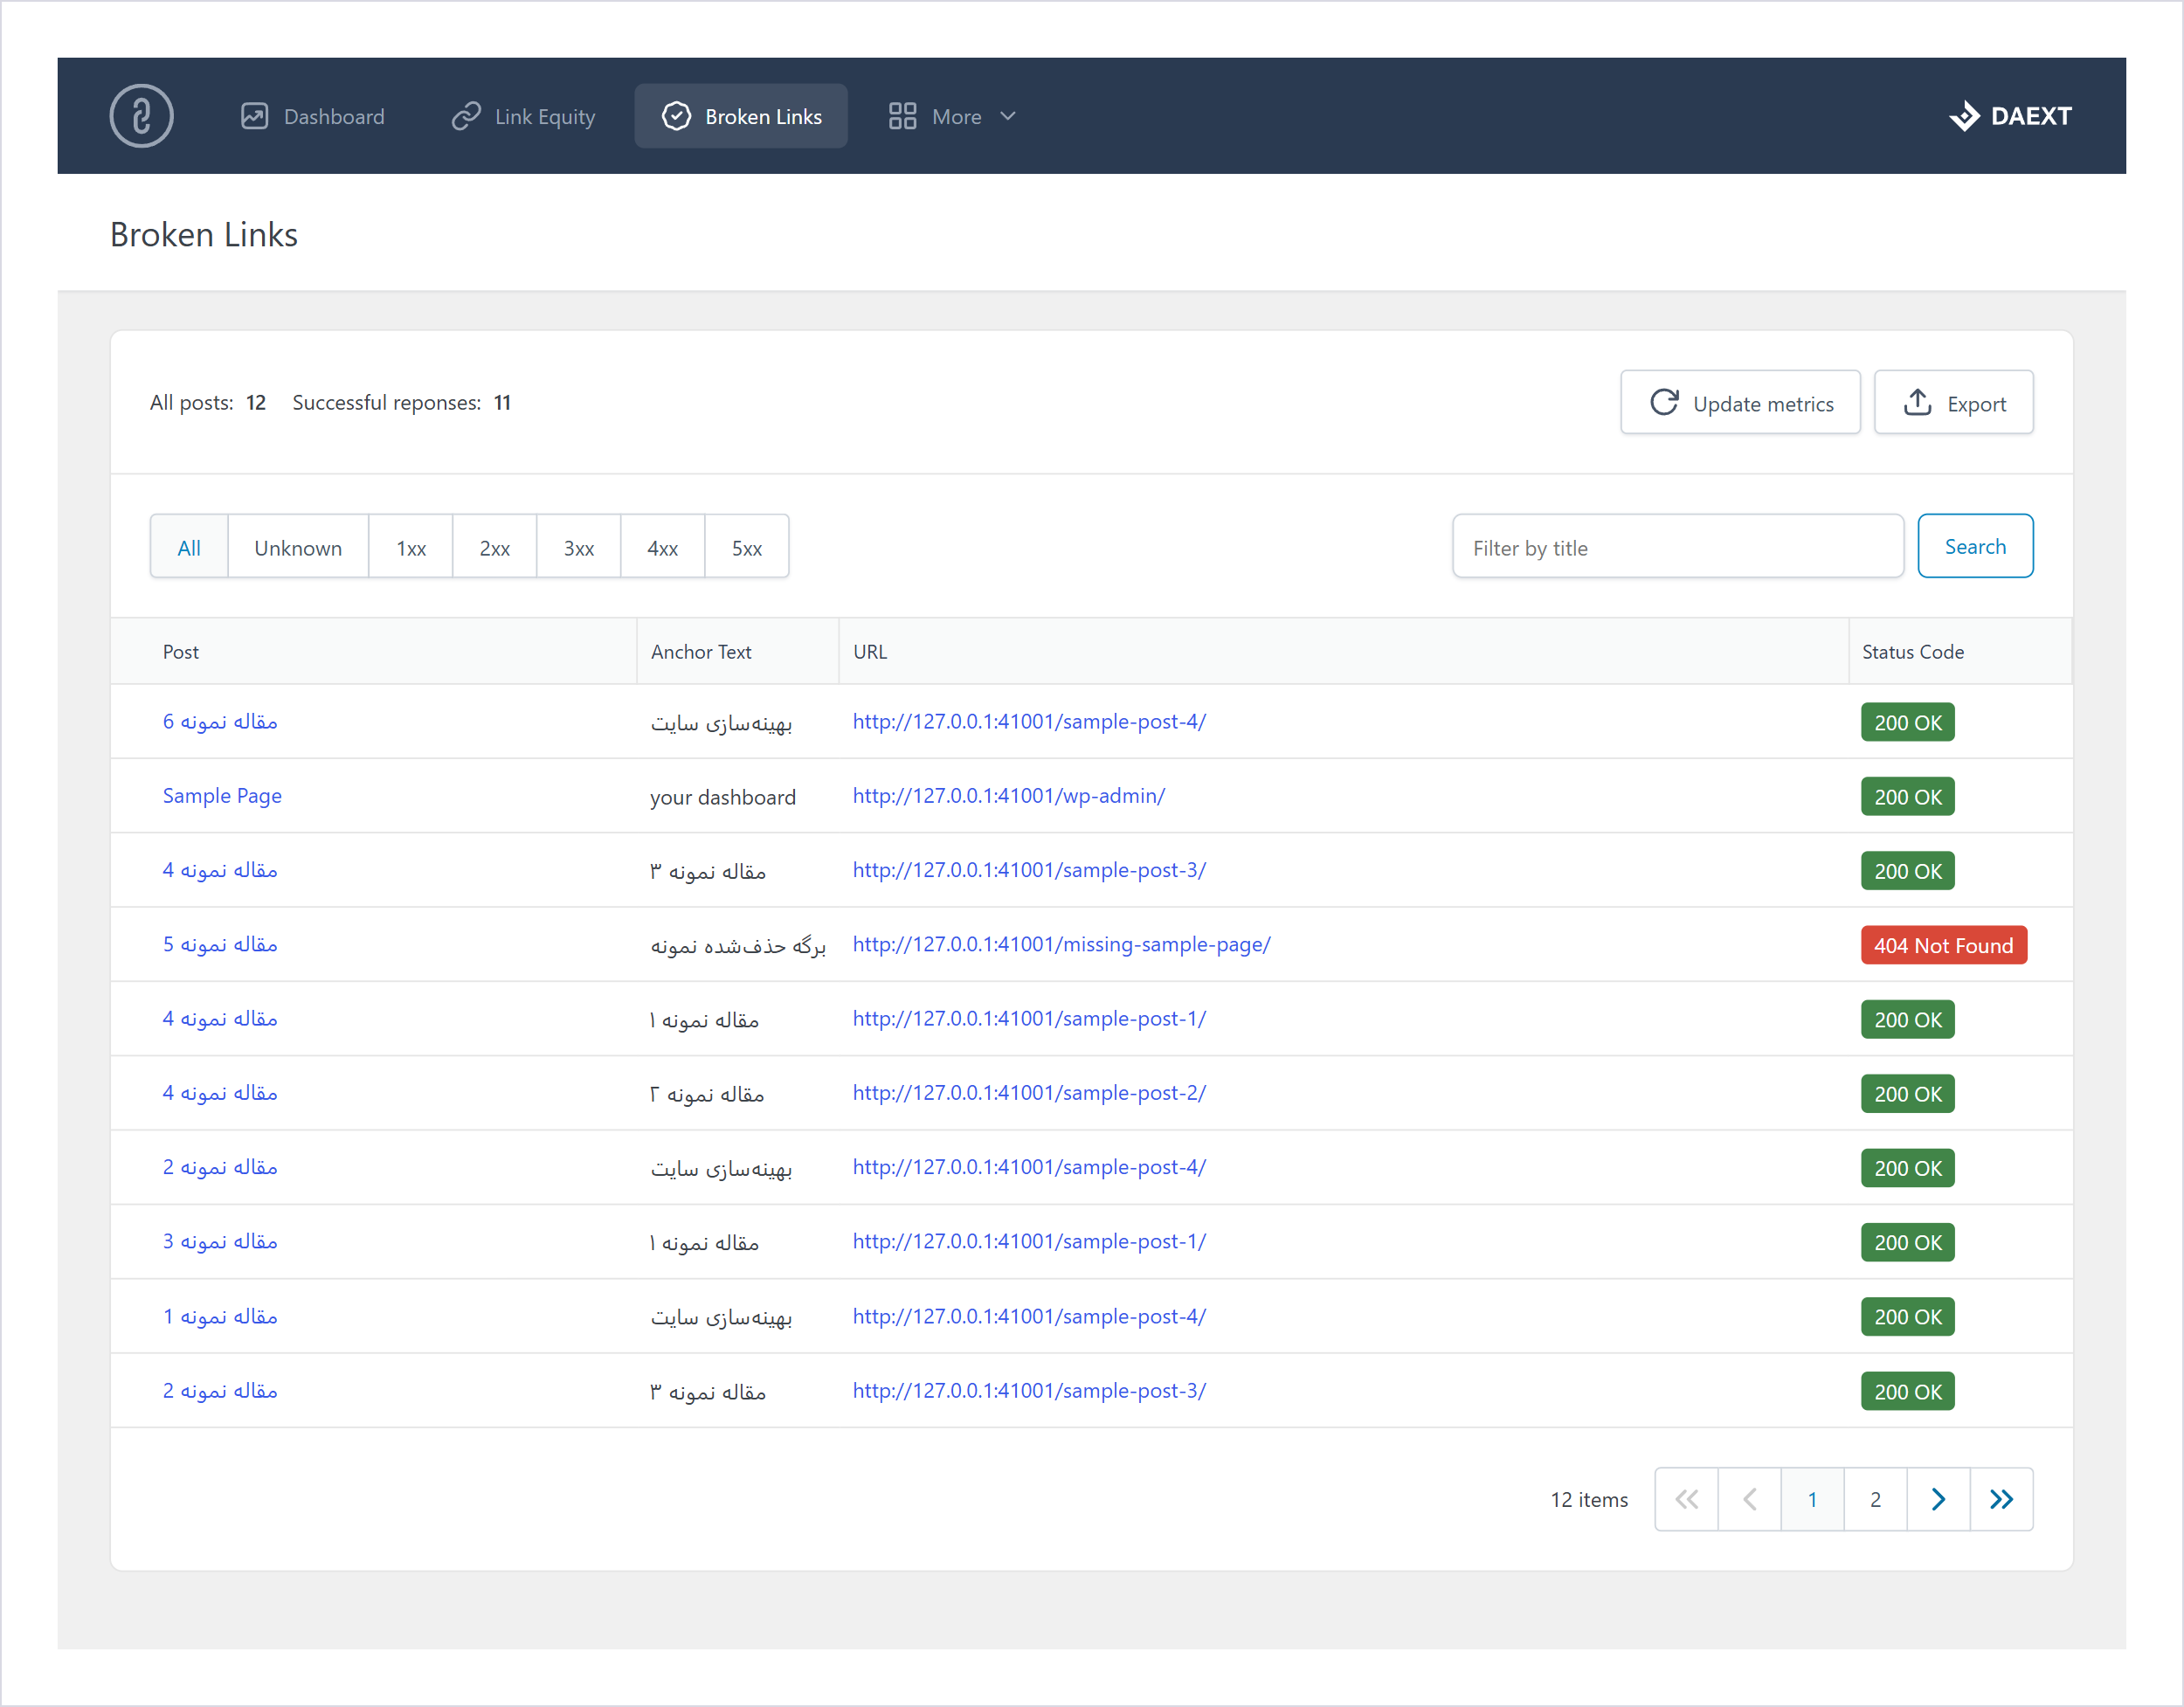Go to previous page arrow
The image size is (2184, 1707).
click(1749, 1499)
